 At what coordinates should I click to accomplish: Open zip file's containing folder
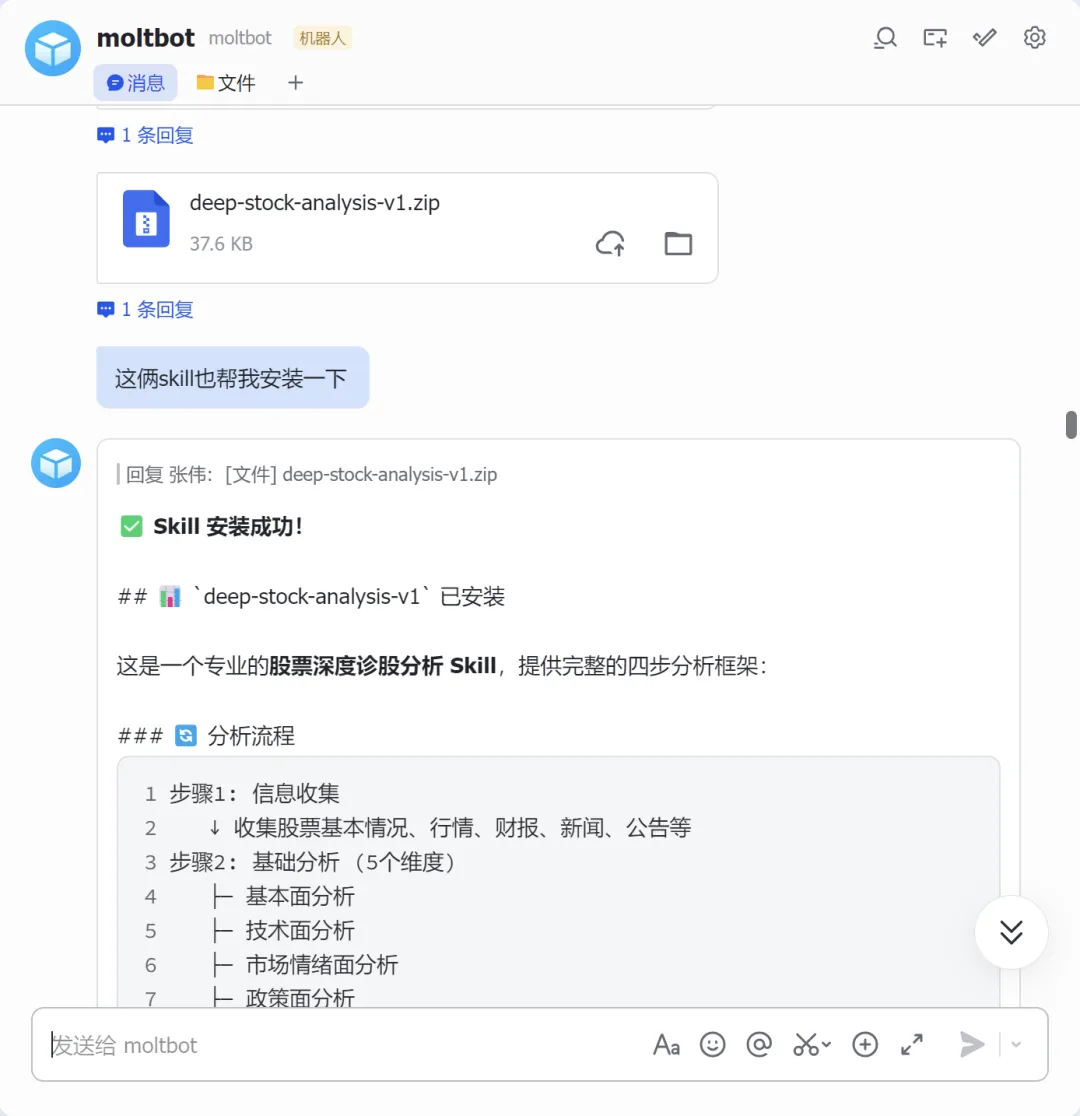coord(678,243)
